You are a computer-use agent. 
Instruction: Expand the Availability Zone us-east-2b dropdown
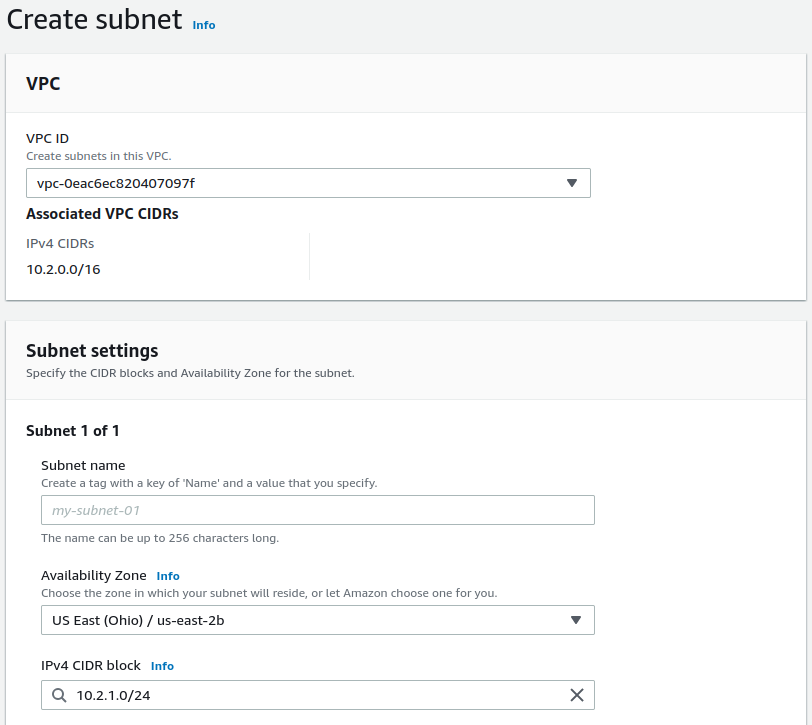point(318,620)
